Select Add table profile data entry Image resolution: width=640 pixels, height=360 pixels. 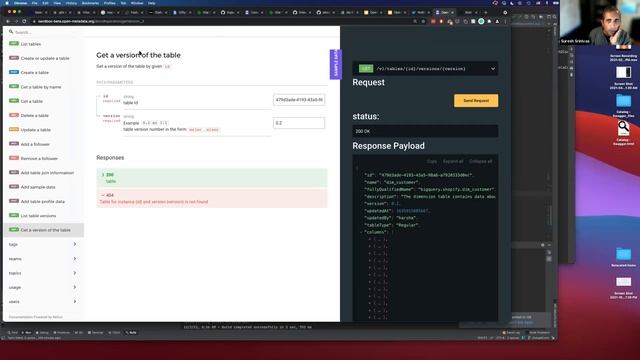(x=43, y=201)
